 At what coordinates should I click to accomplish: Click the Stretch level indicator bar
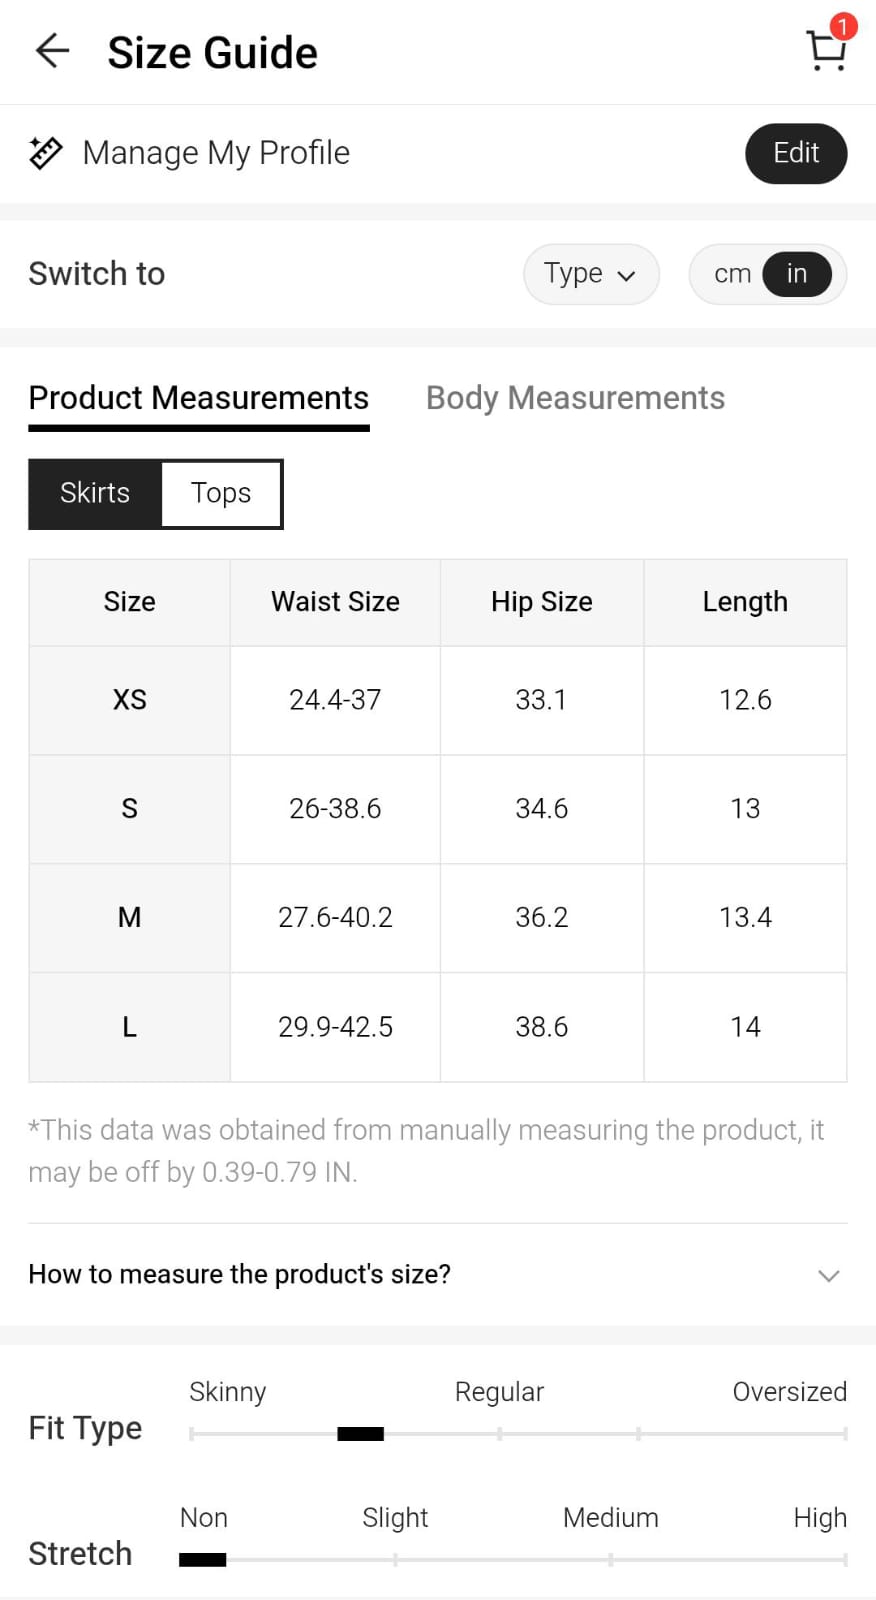click(x=202, y=1559)
